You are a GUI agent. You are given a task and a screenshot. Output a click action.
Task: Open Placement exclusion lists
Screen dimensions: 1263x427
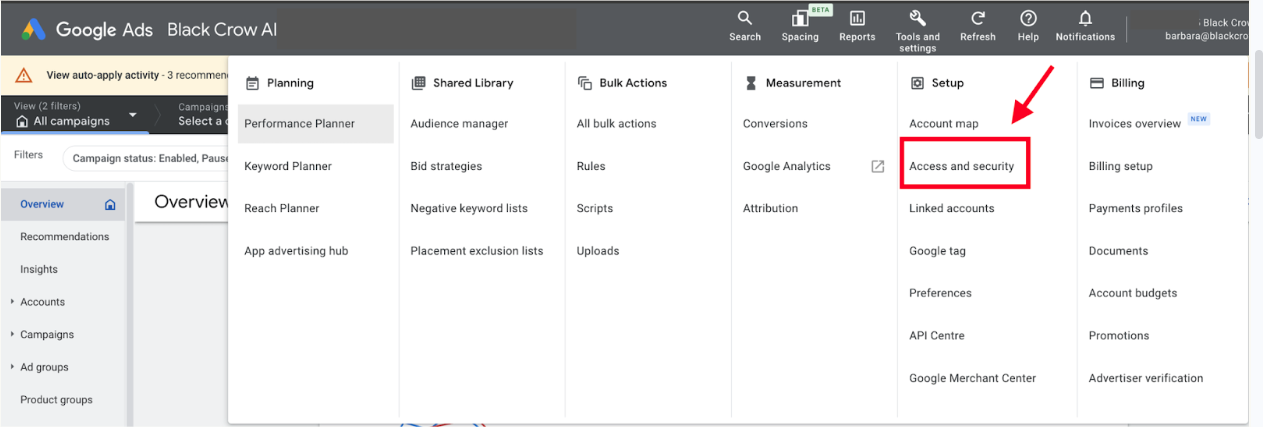tap(477, 251)
